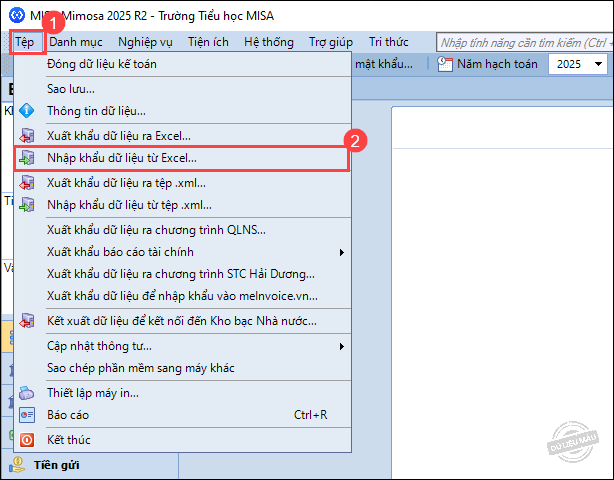Select Thiết lập máy in... entry
Screen dimensions: 614x480
click(182, 393)
